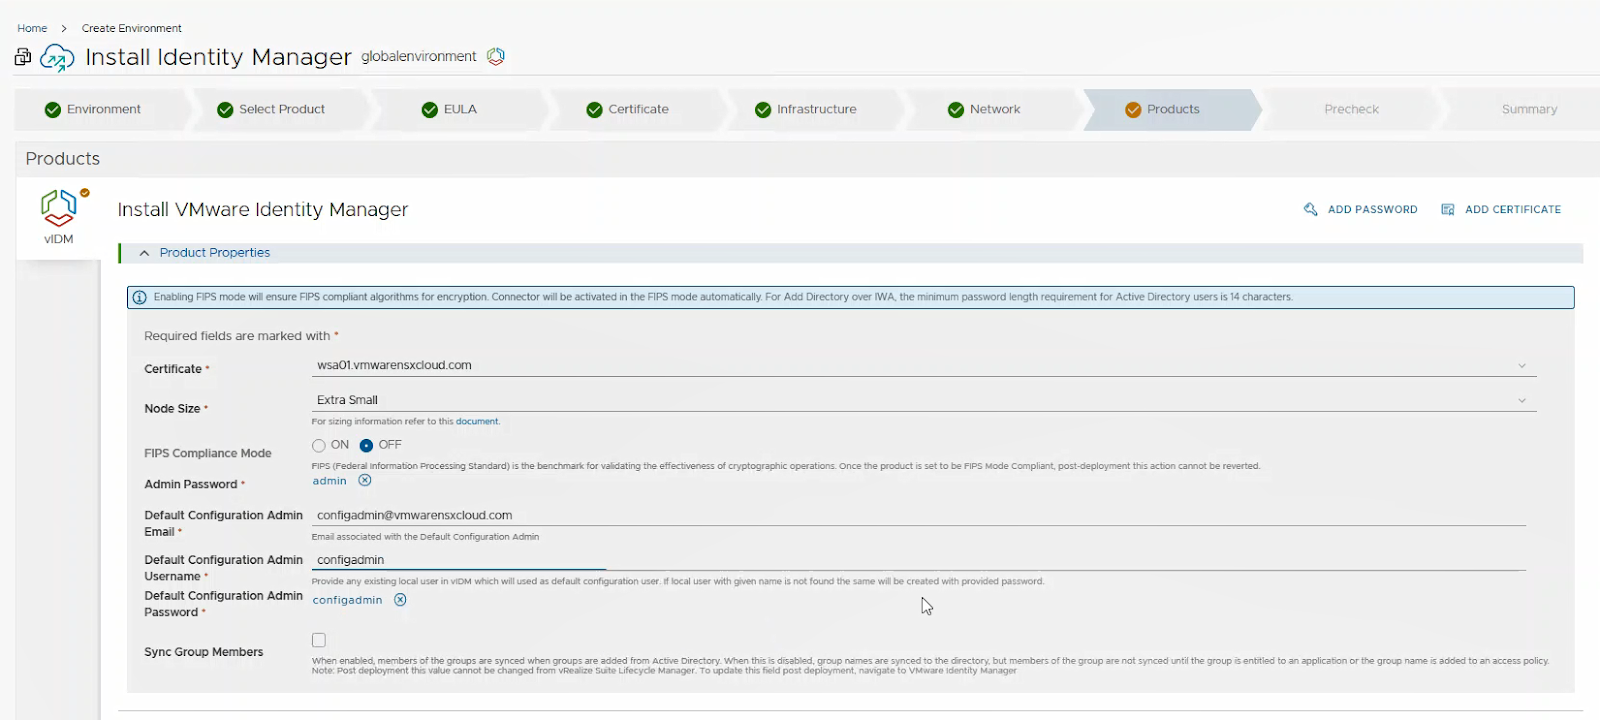Go to the Select Product step
Image resolution: width=1600 pixels, height=720 pixels.
[279, 110]
